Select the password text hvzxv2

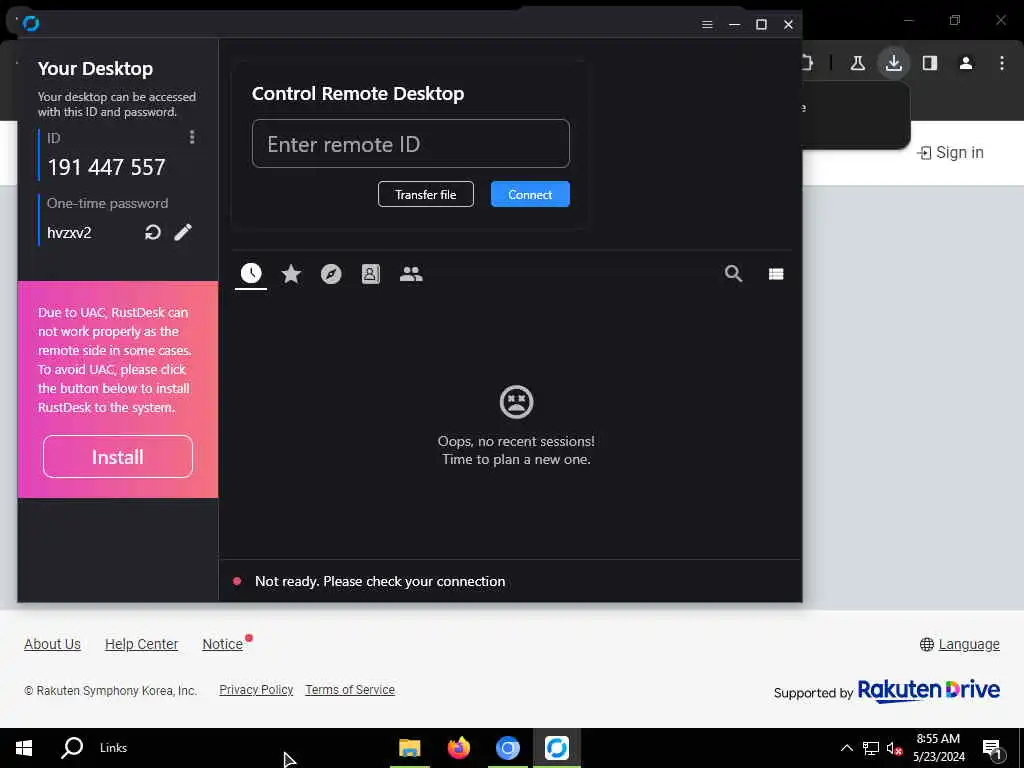pyautogui.click(x=69, y=233)
